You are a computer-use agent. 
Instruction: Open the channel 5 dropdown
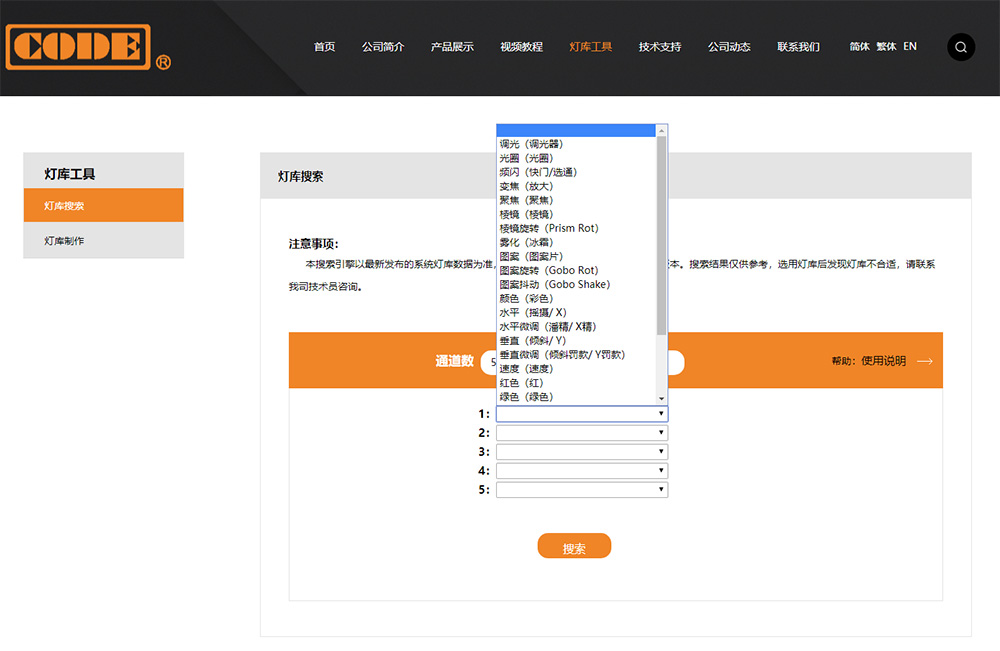pos(581,490)
